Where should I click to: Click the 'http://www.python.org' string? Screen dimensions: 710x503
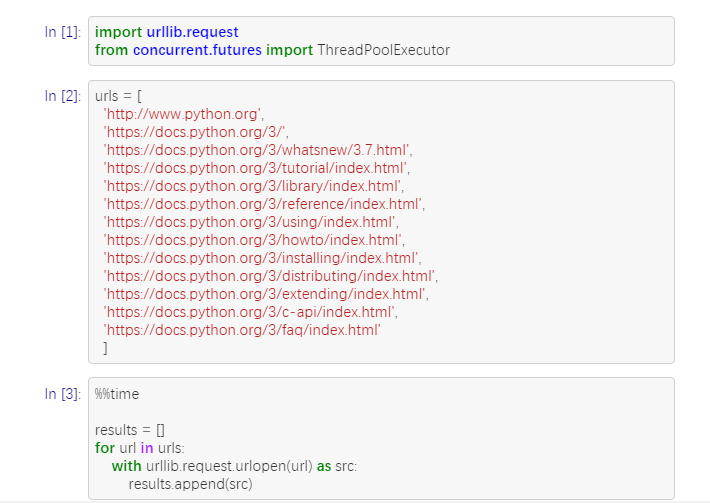click(183, 114)
